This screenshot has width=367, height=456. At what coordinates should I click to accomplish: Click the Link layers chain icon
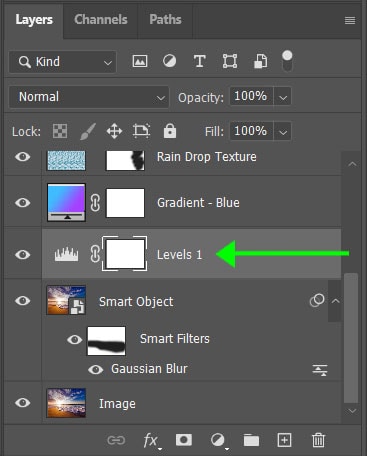tap(116, 440)
